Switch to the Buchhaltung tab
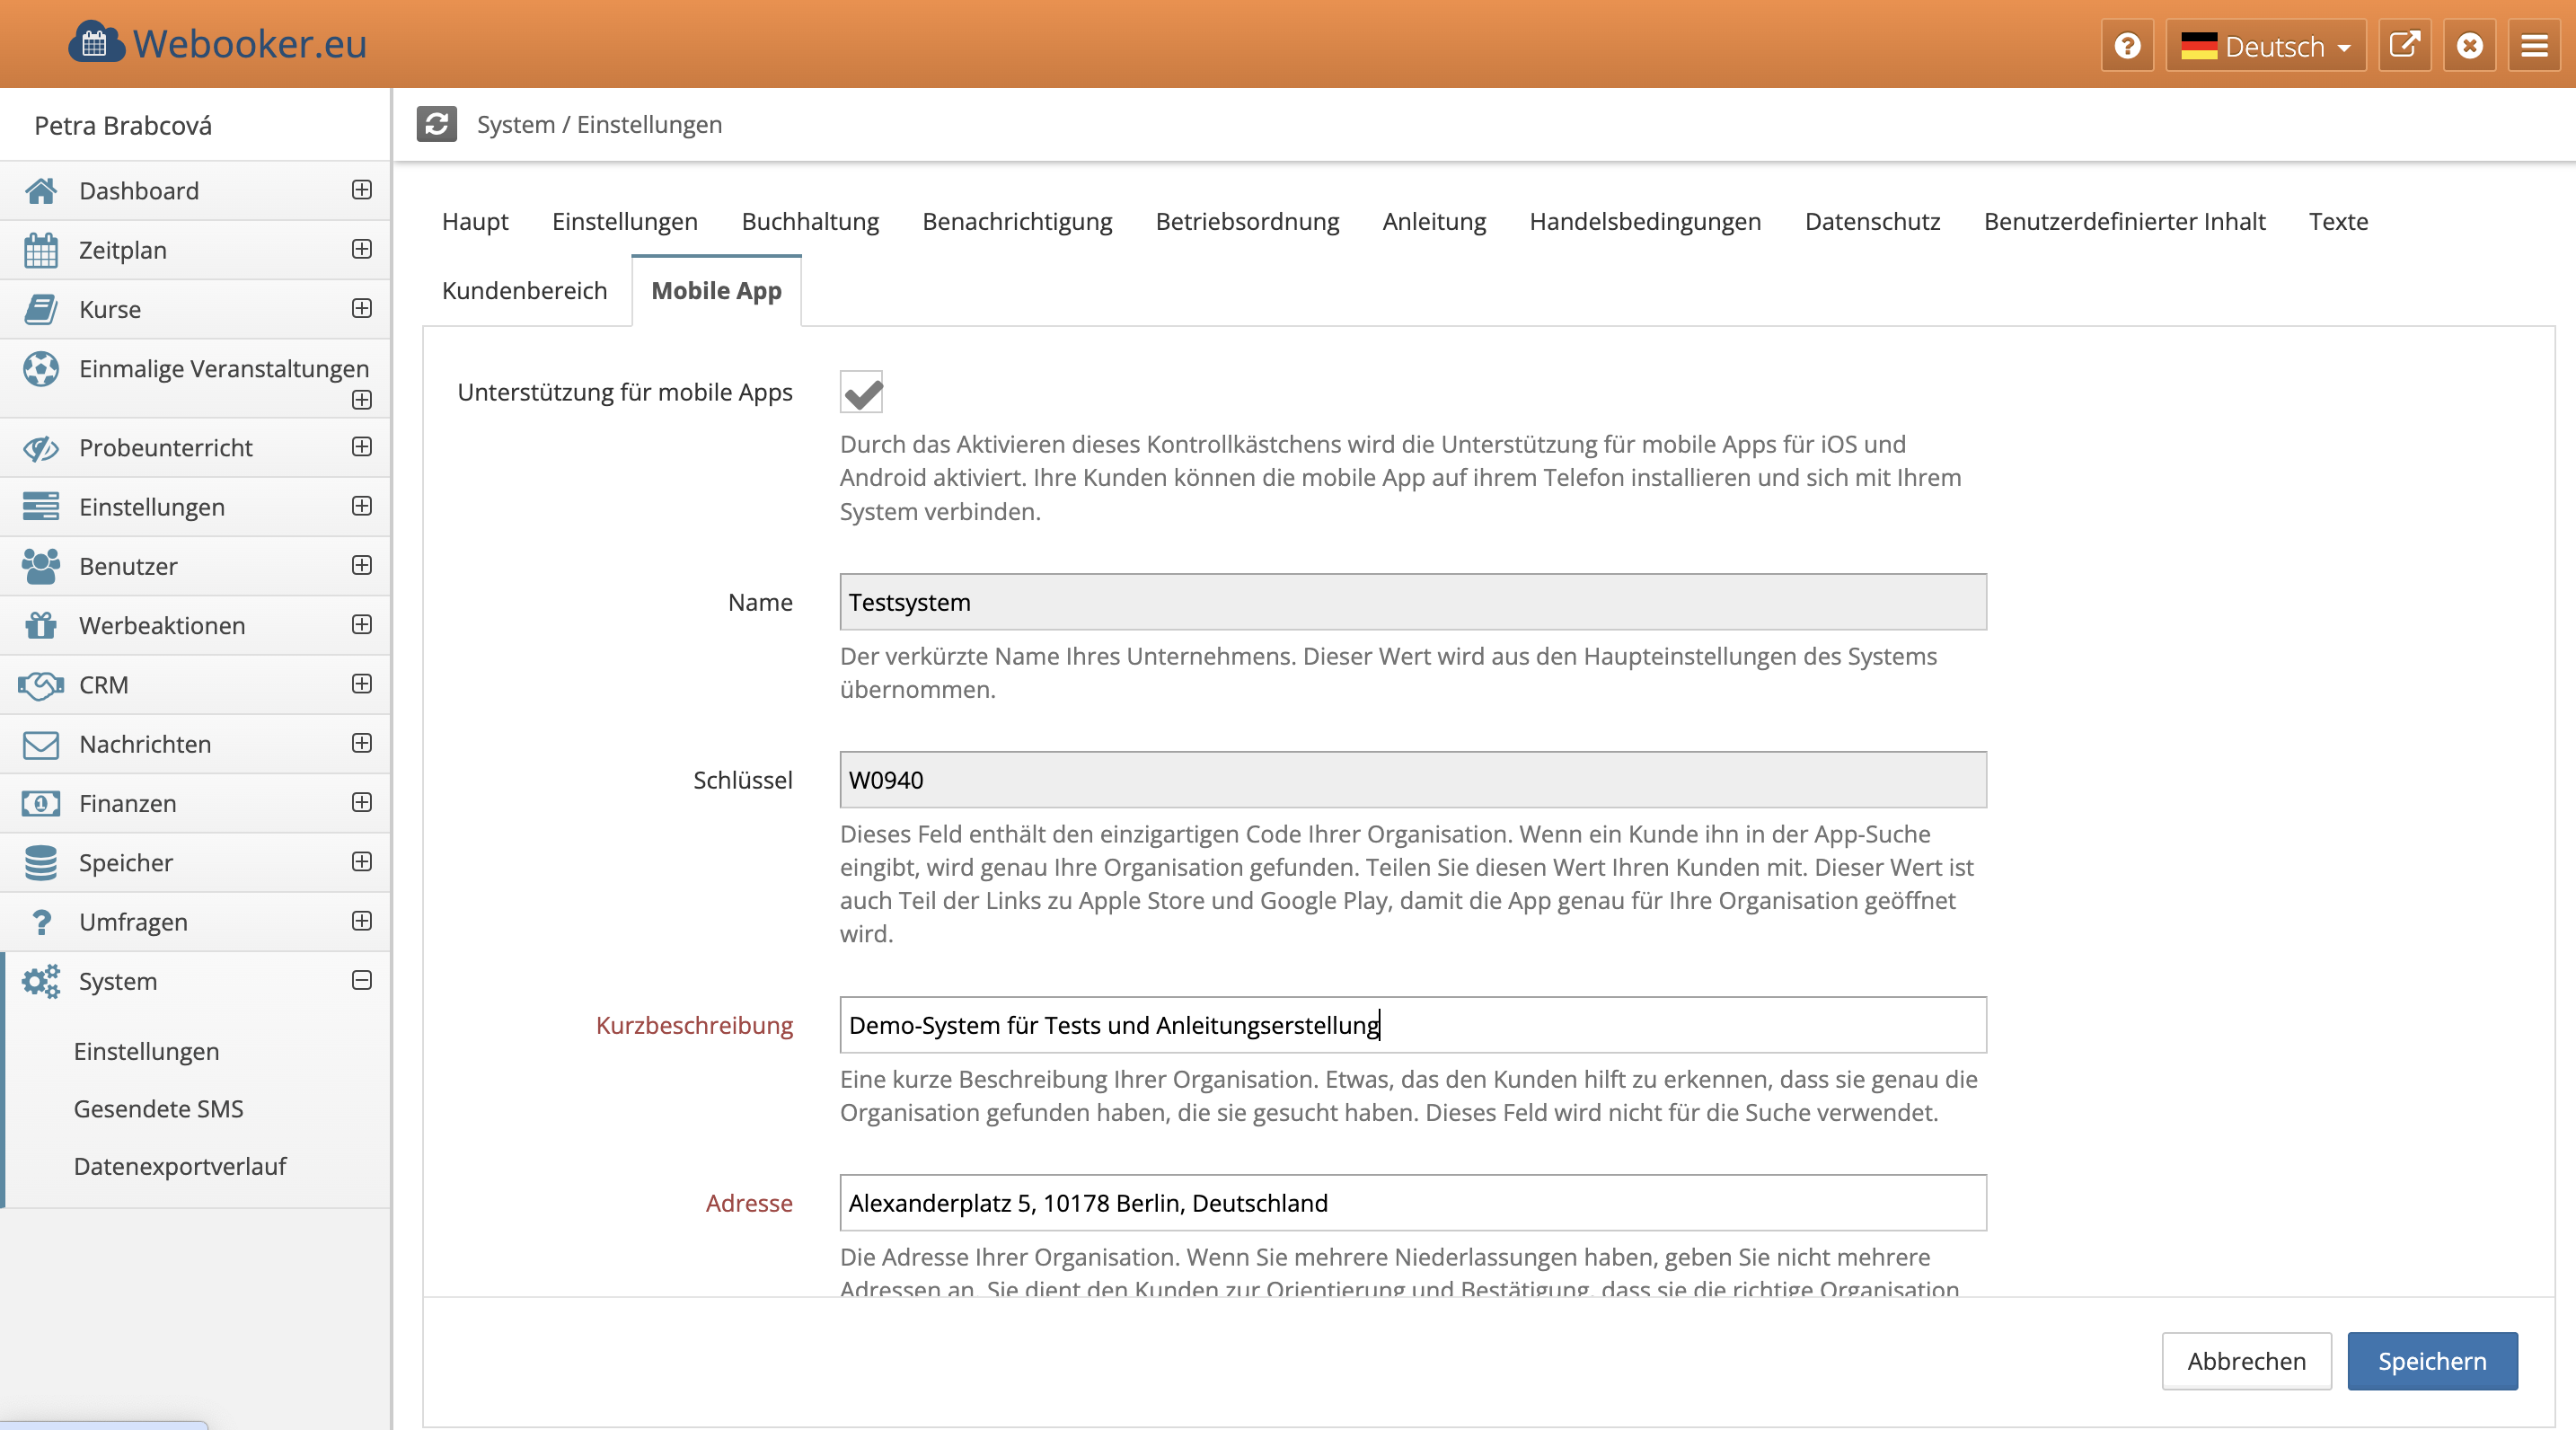The width and height of the screenshot is (2576, 1430). point(810,221)
